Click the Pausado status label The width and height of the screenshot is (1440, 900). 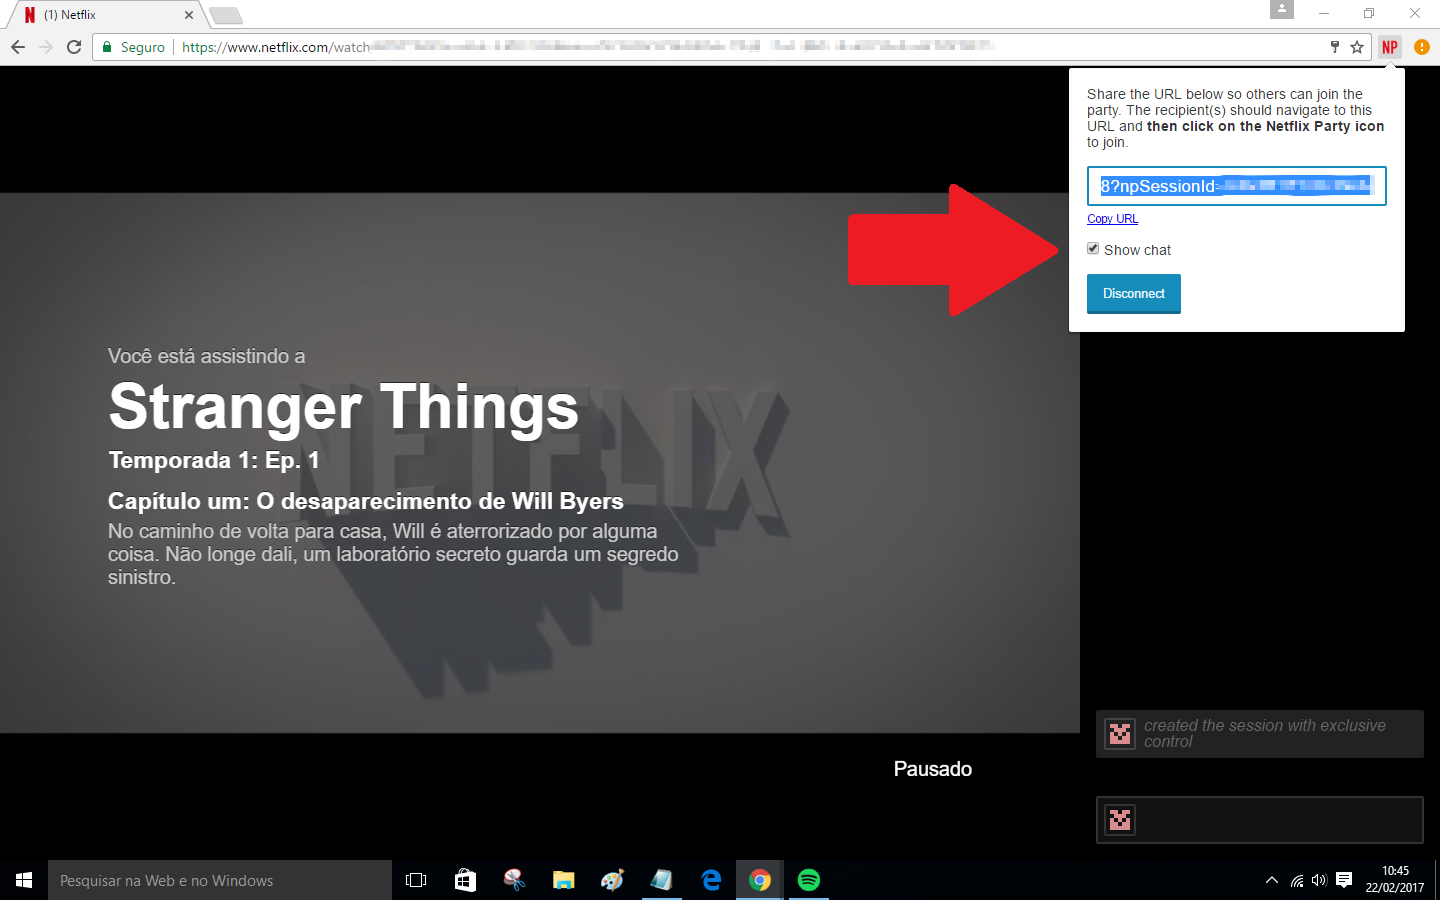tap(933, 769)
